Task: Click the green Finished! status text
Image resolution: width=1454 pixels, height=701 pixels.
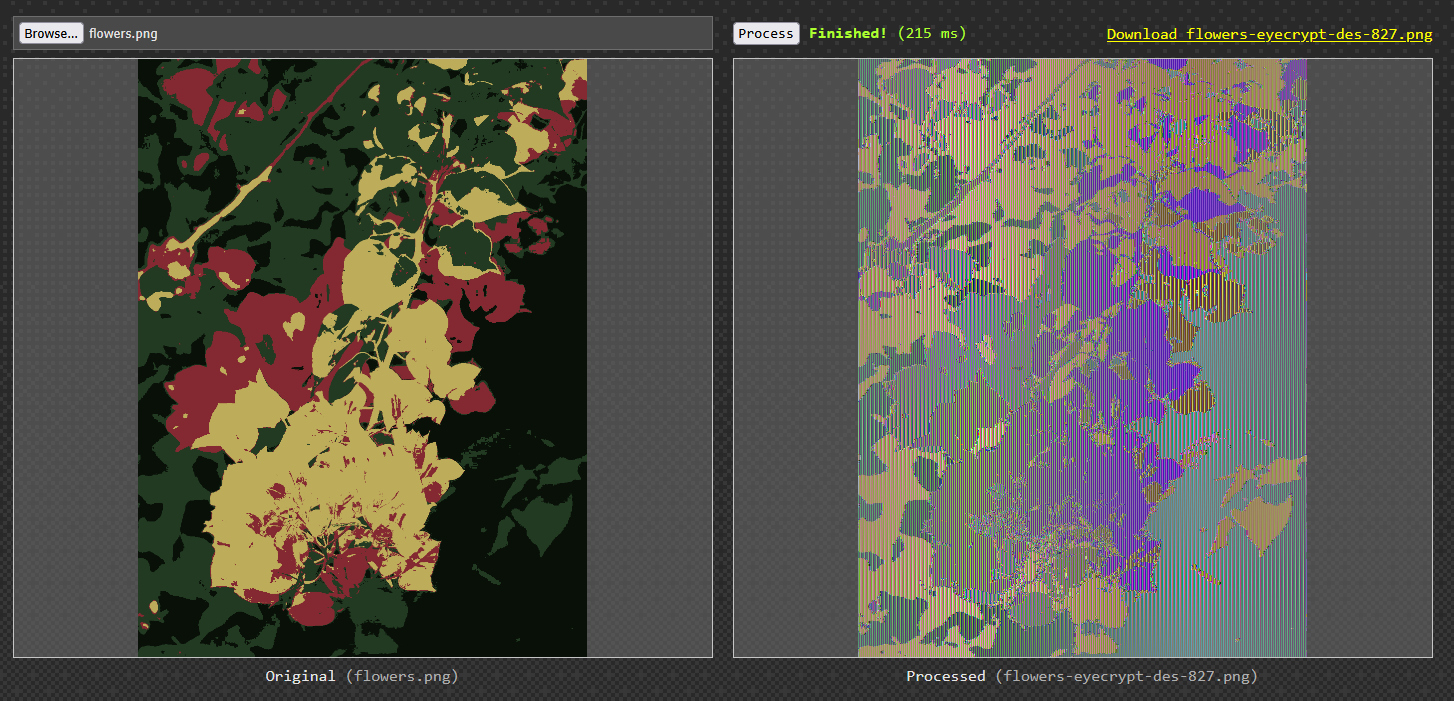Action: 847,33
